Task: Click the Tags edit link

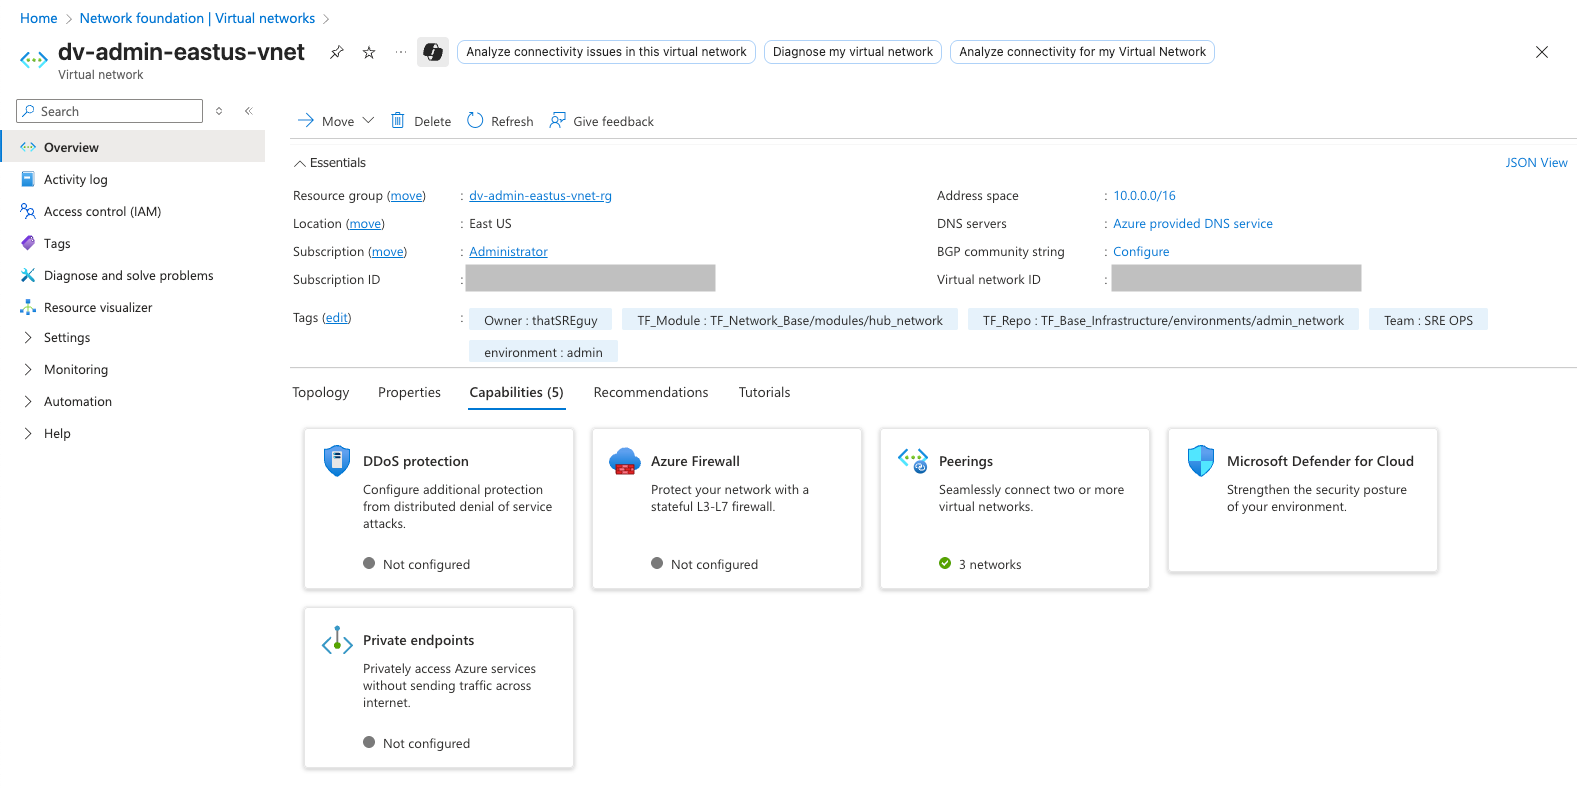Action: (337, 318)
